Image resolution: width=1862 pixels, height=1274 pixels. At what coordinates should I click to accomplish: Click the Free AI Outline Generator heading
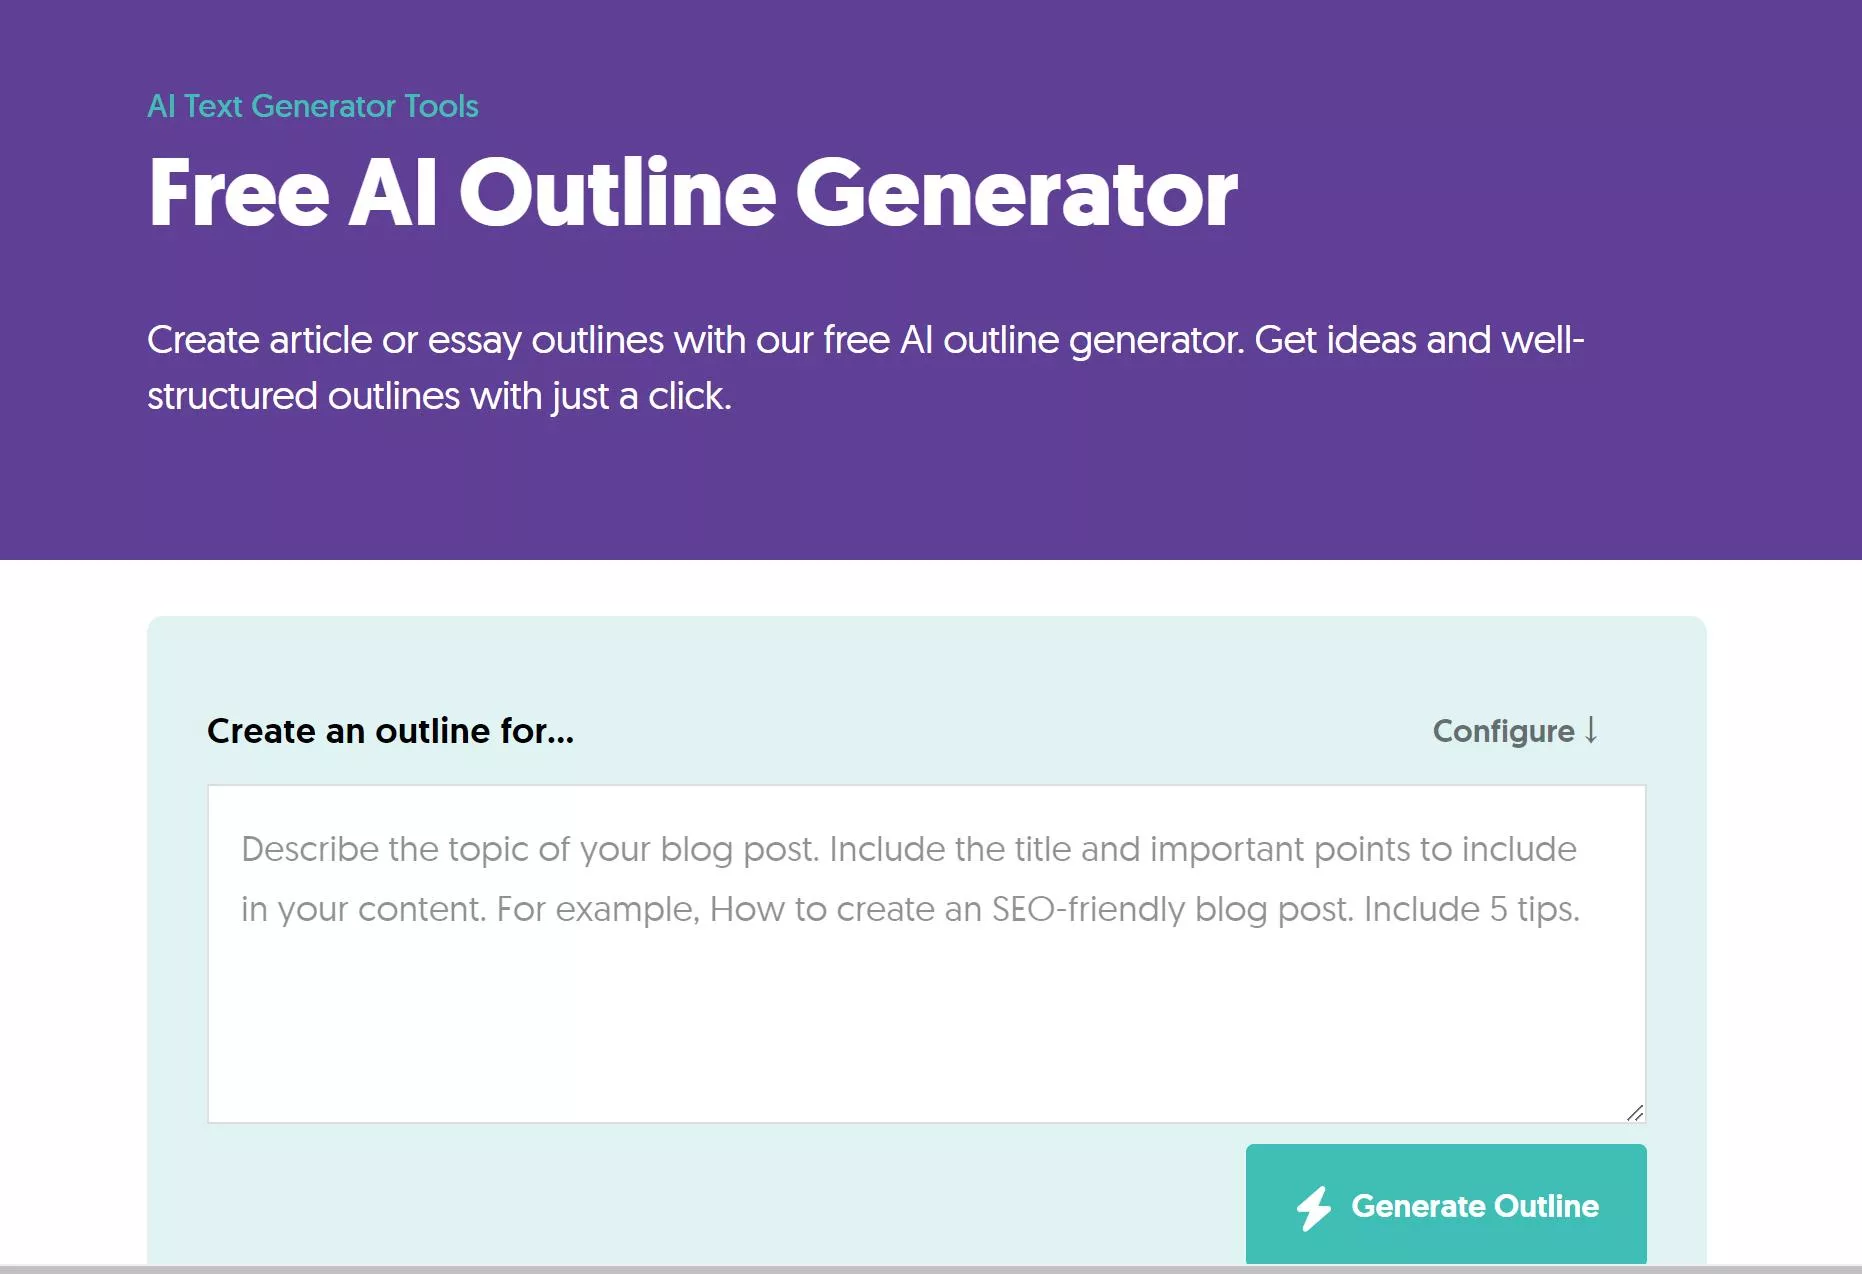click(x=693, y=196)
